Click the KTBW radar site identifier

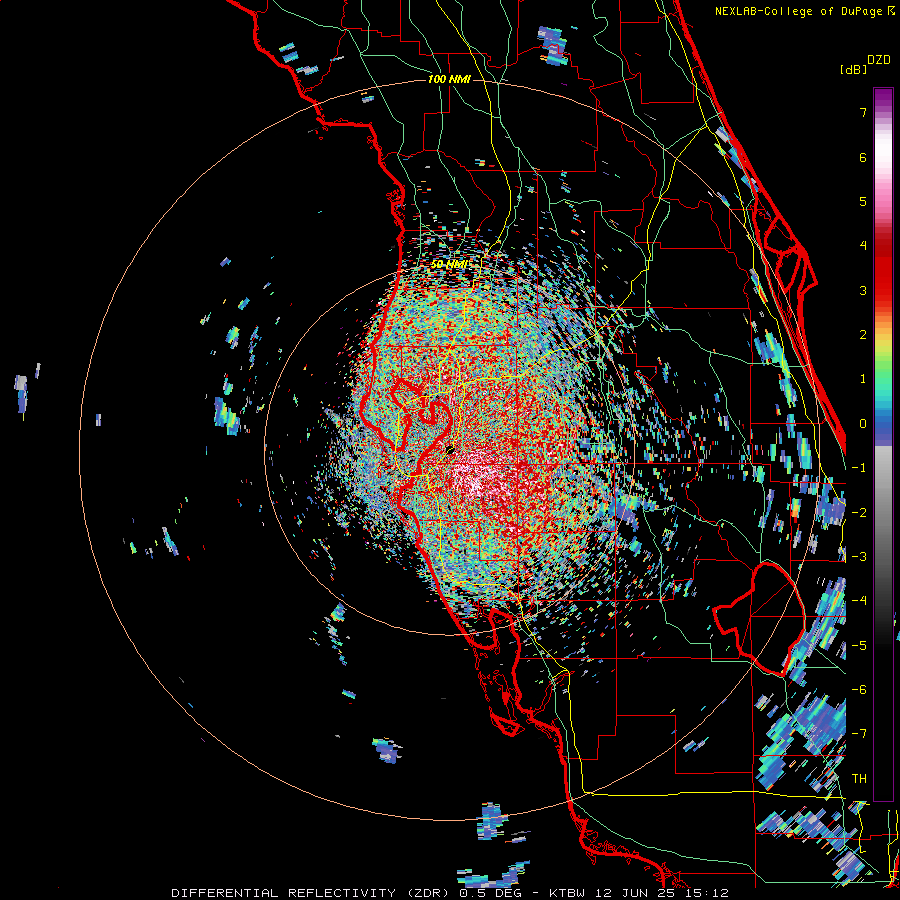click(x=569, y=893)
